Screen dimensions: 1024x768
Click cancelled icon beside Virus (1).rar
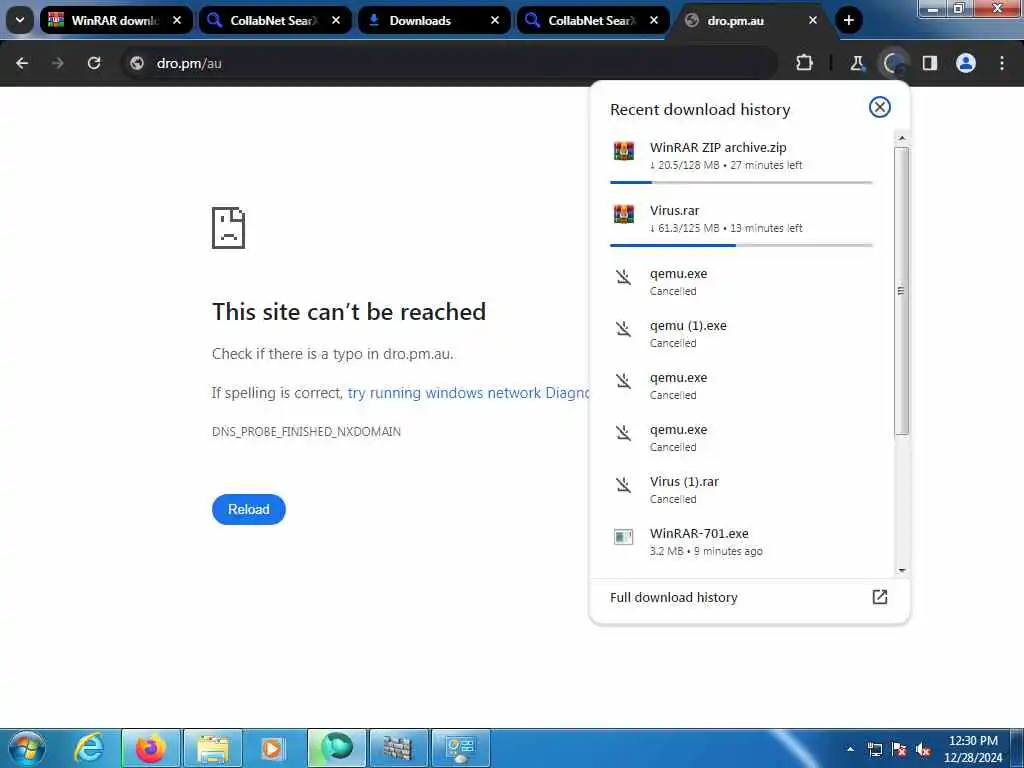624,485
